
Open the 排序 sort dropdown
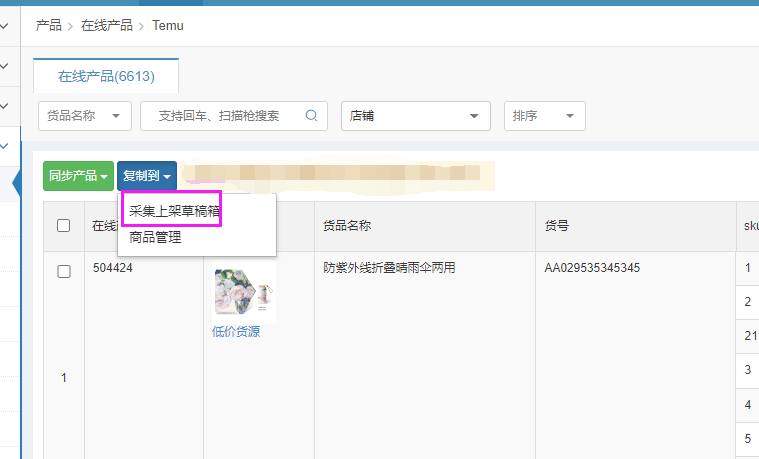coord(544,116)
